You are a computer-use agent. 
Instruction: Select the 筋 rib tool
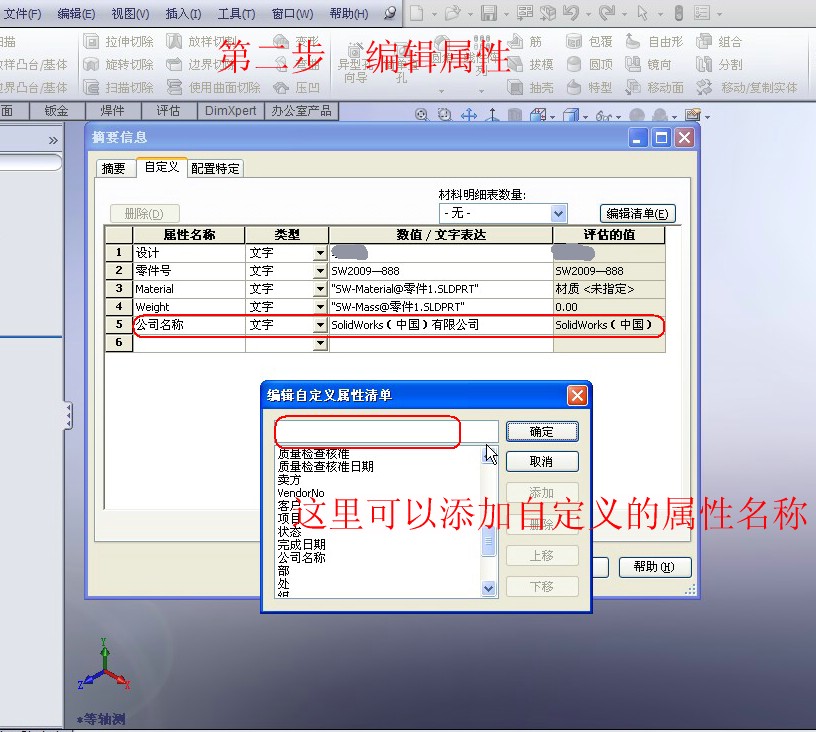click(x=525, y=41)
